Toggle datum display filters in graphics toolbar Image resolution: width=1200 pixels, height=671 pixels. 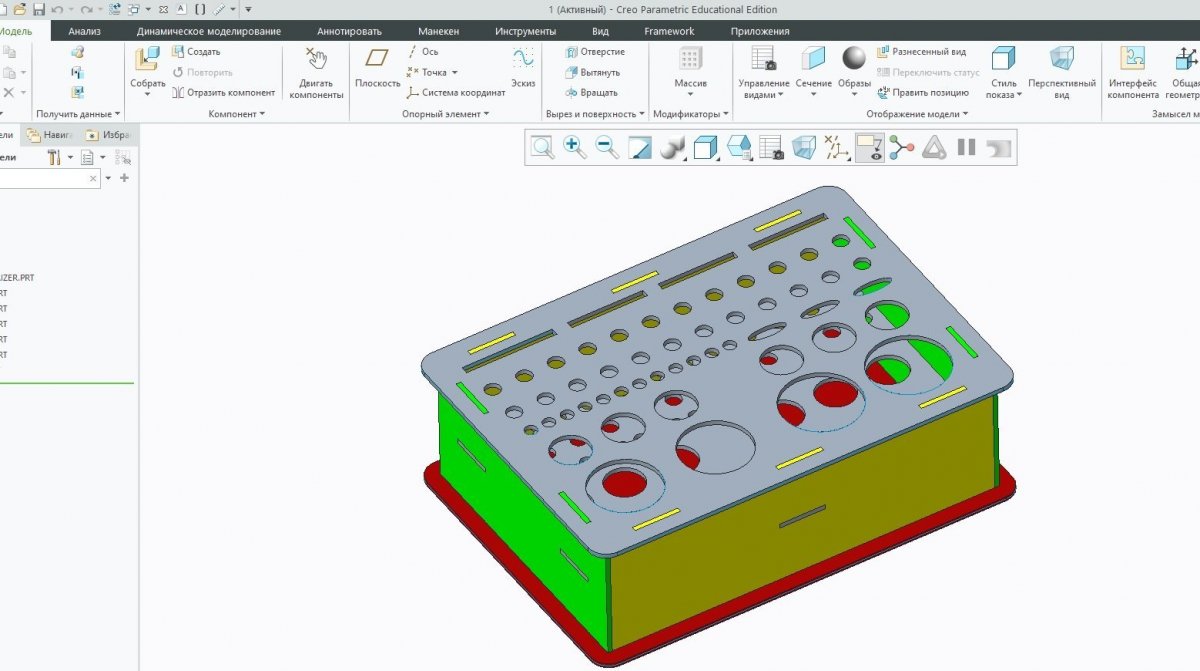pyautogui.click(x=836, y=148)
